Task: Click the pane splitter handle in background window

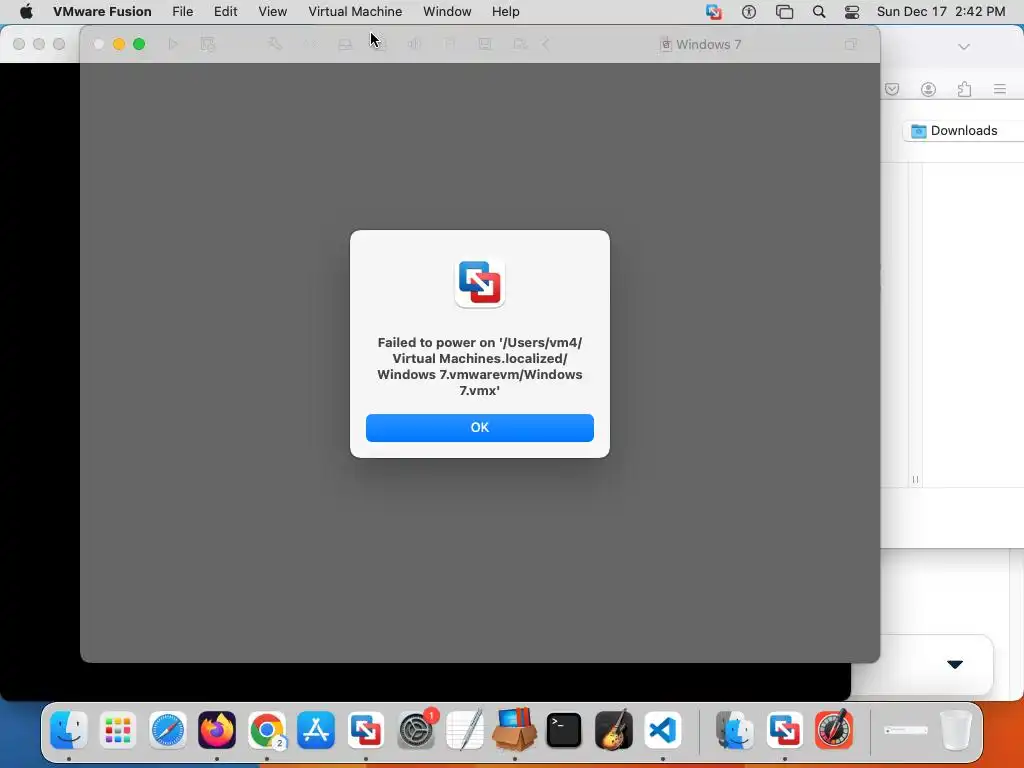Action: click(x=915, y=479)
